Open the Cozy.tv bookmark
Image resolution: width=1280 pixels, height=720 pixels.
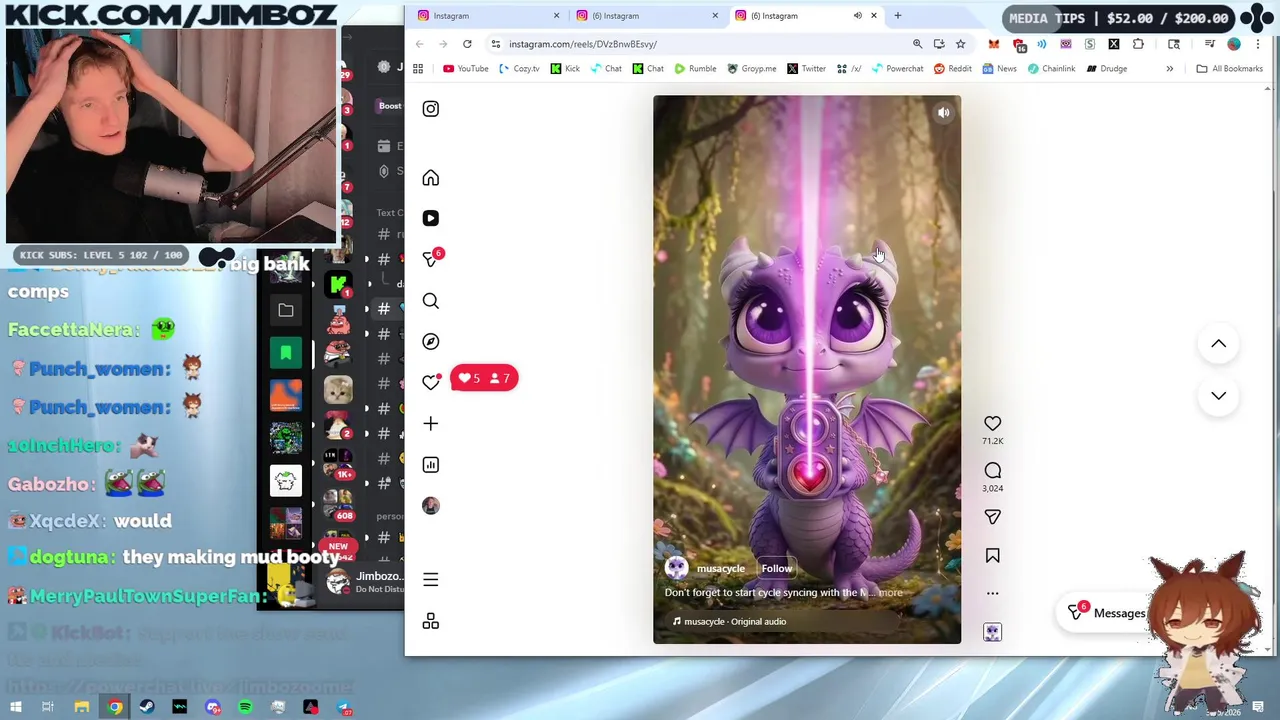click(519, 69)
